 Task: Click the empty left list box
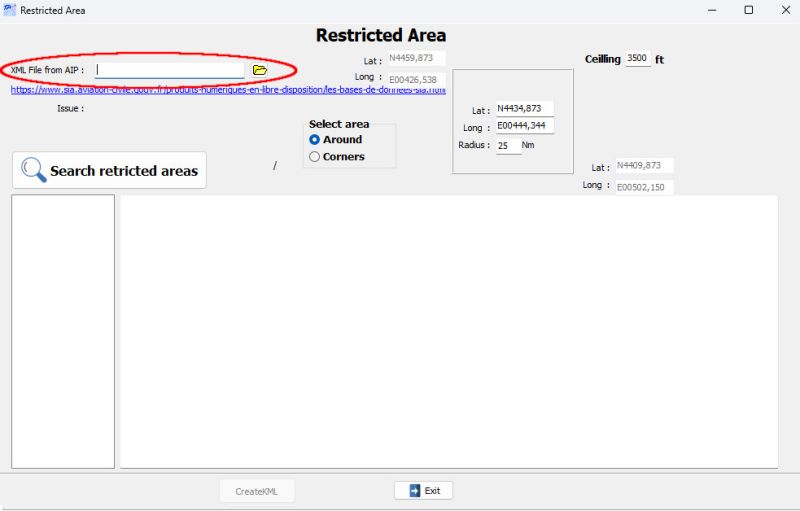click(x=63, y=331)
